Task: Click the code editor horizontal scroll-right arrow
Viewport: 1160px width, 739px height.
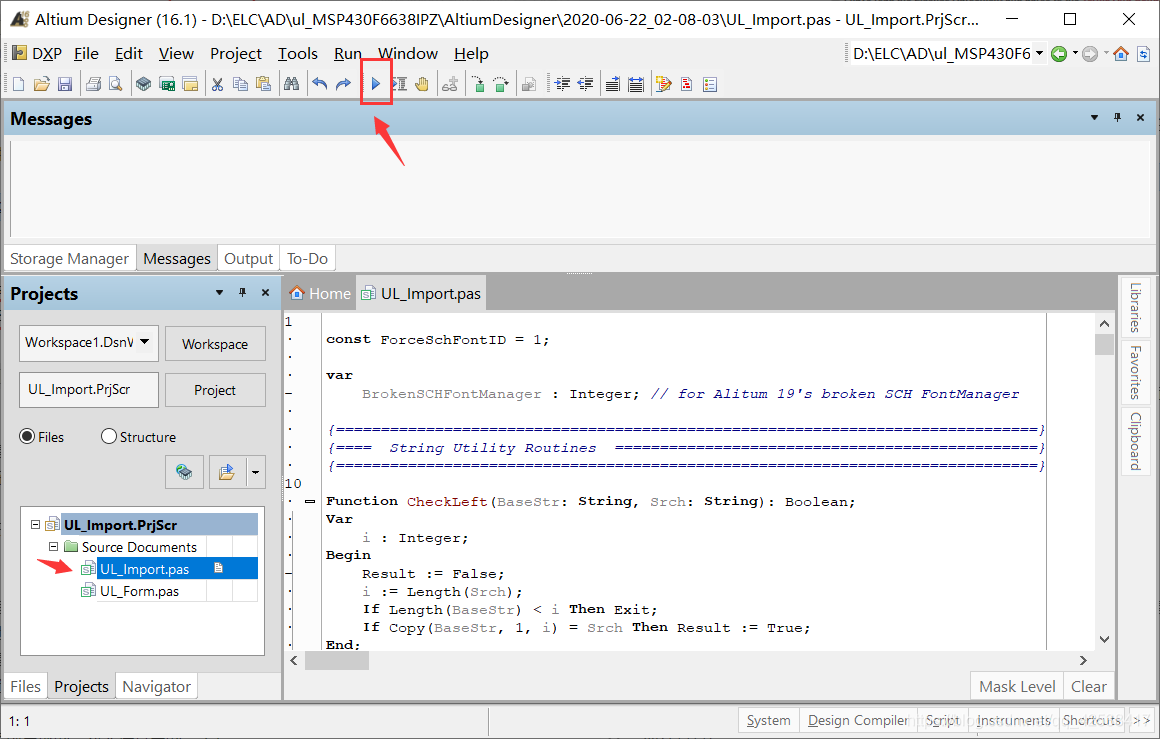Action: pos(1083,661)
